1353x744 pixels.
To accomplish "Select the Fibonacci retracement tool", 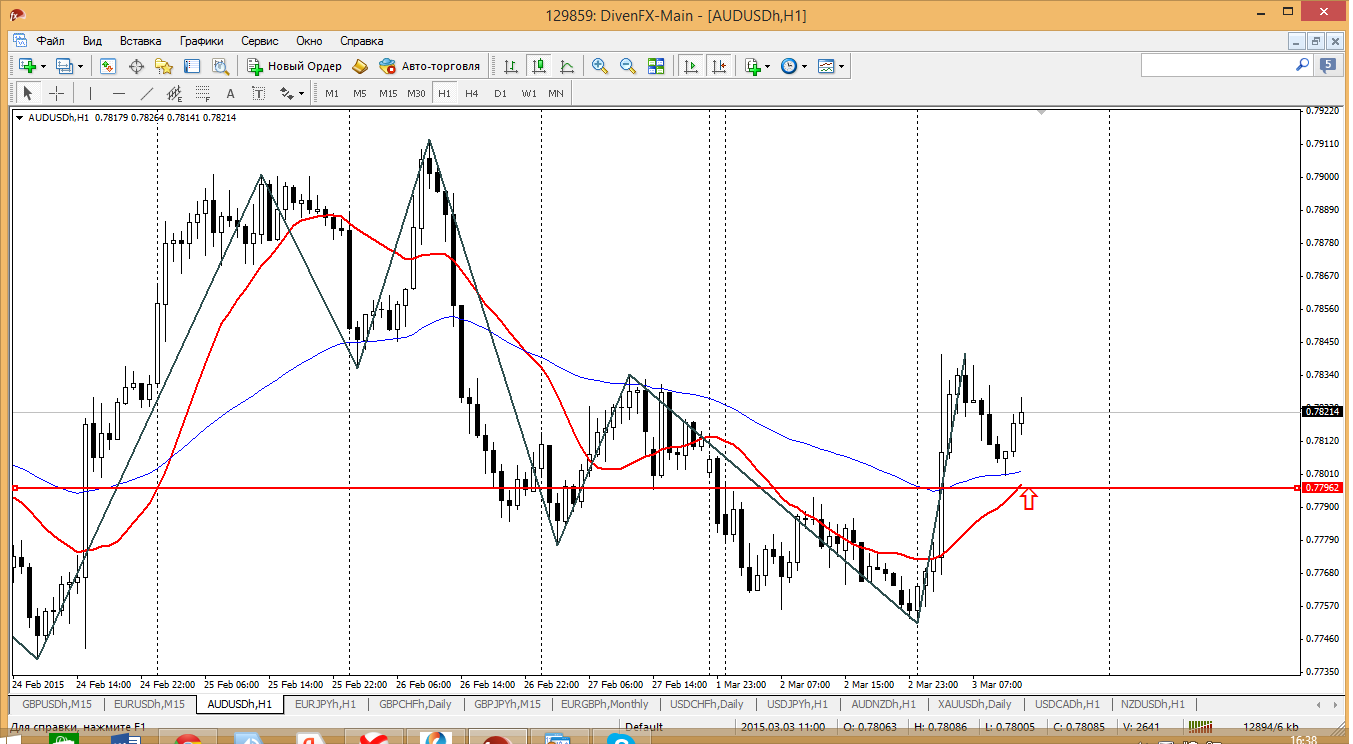I will tap(203, 93).
